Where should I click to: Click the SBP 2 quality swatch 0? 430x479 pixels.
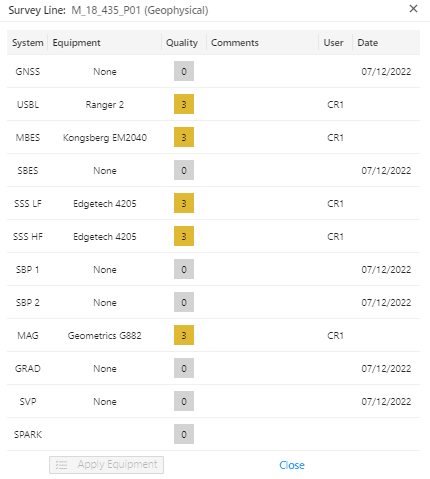[184, 302]
